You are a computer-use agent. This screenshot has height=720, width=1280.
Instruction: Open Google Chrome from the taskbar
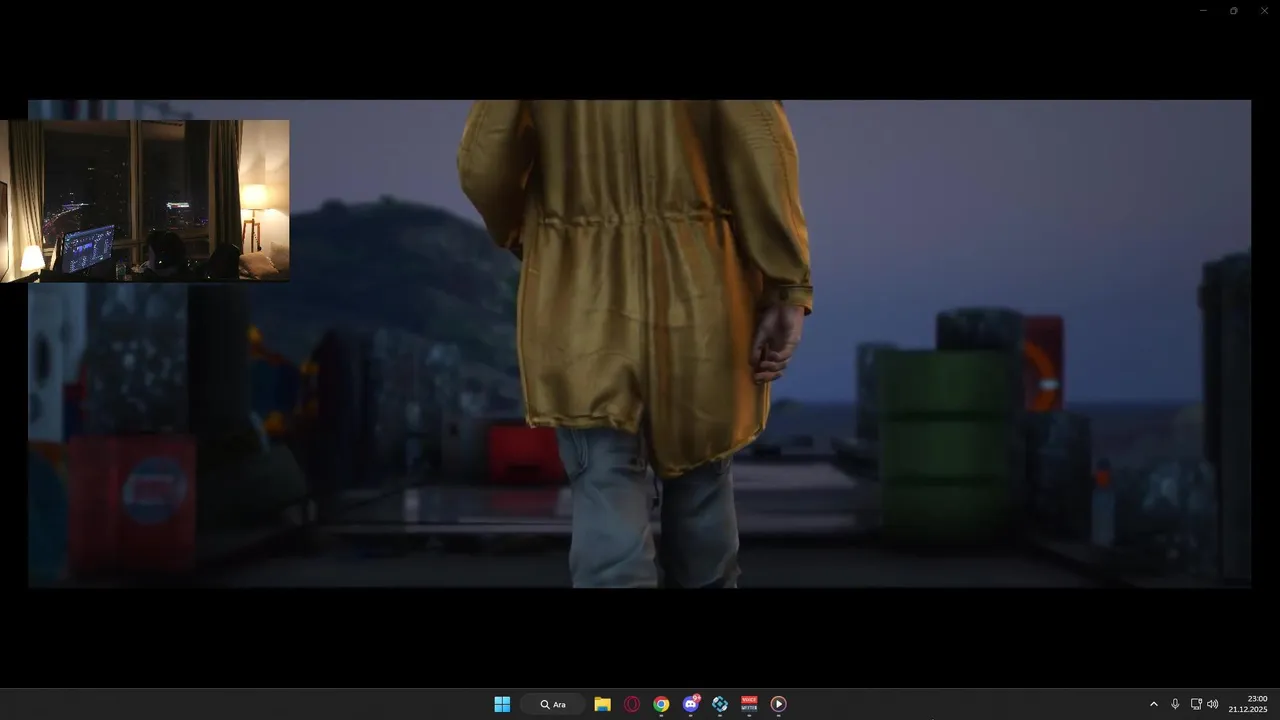(661, 704)
